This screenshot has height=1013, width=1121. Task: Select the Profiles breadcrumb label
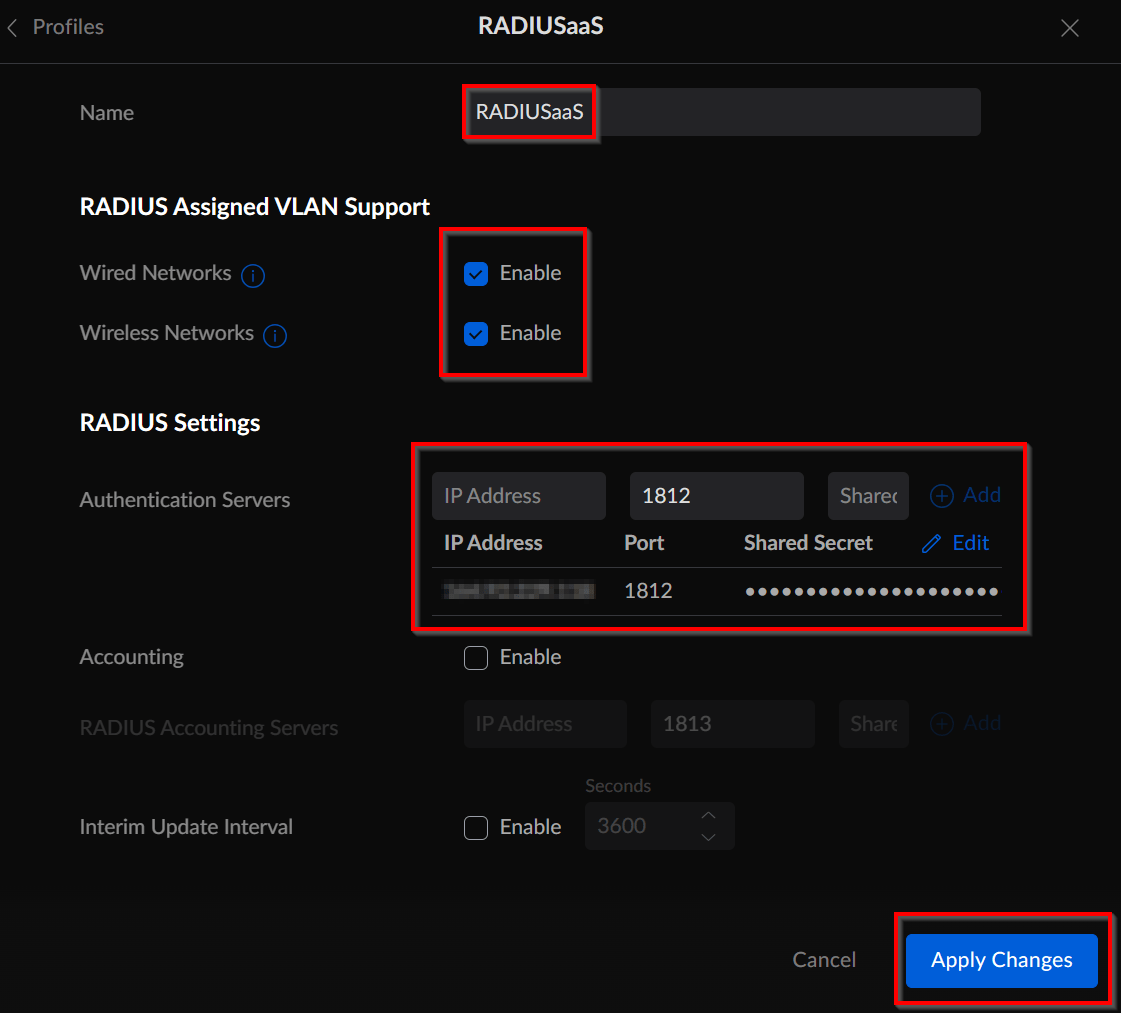tap(68, 27)
